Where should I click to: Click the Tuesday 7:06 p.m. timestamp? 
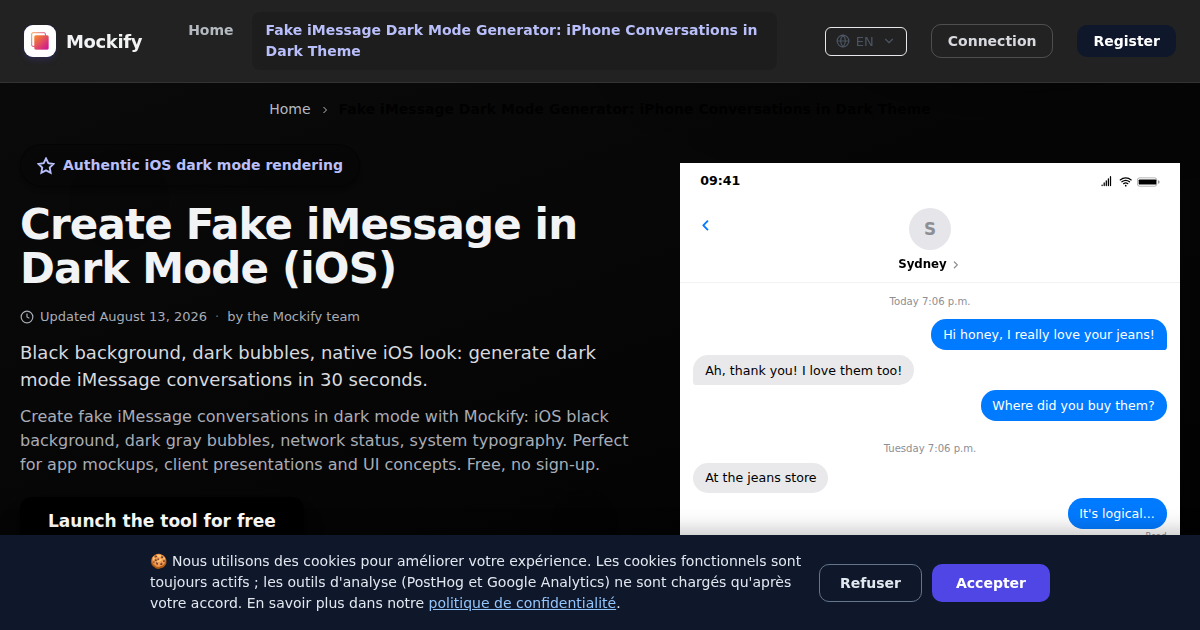pyautogui.click(x=930, y=448)
